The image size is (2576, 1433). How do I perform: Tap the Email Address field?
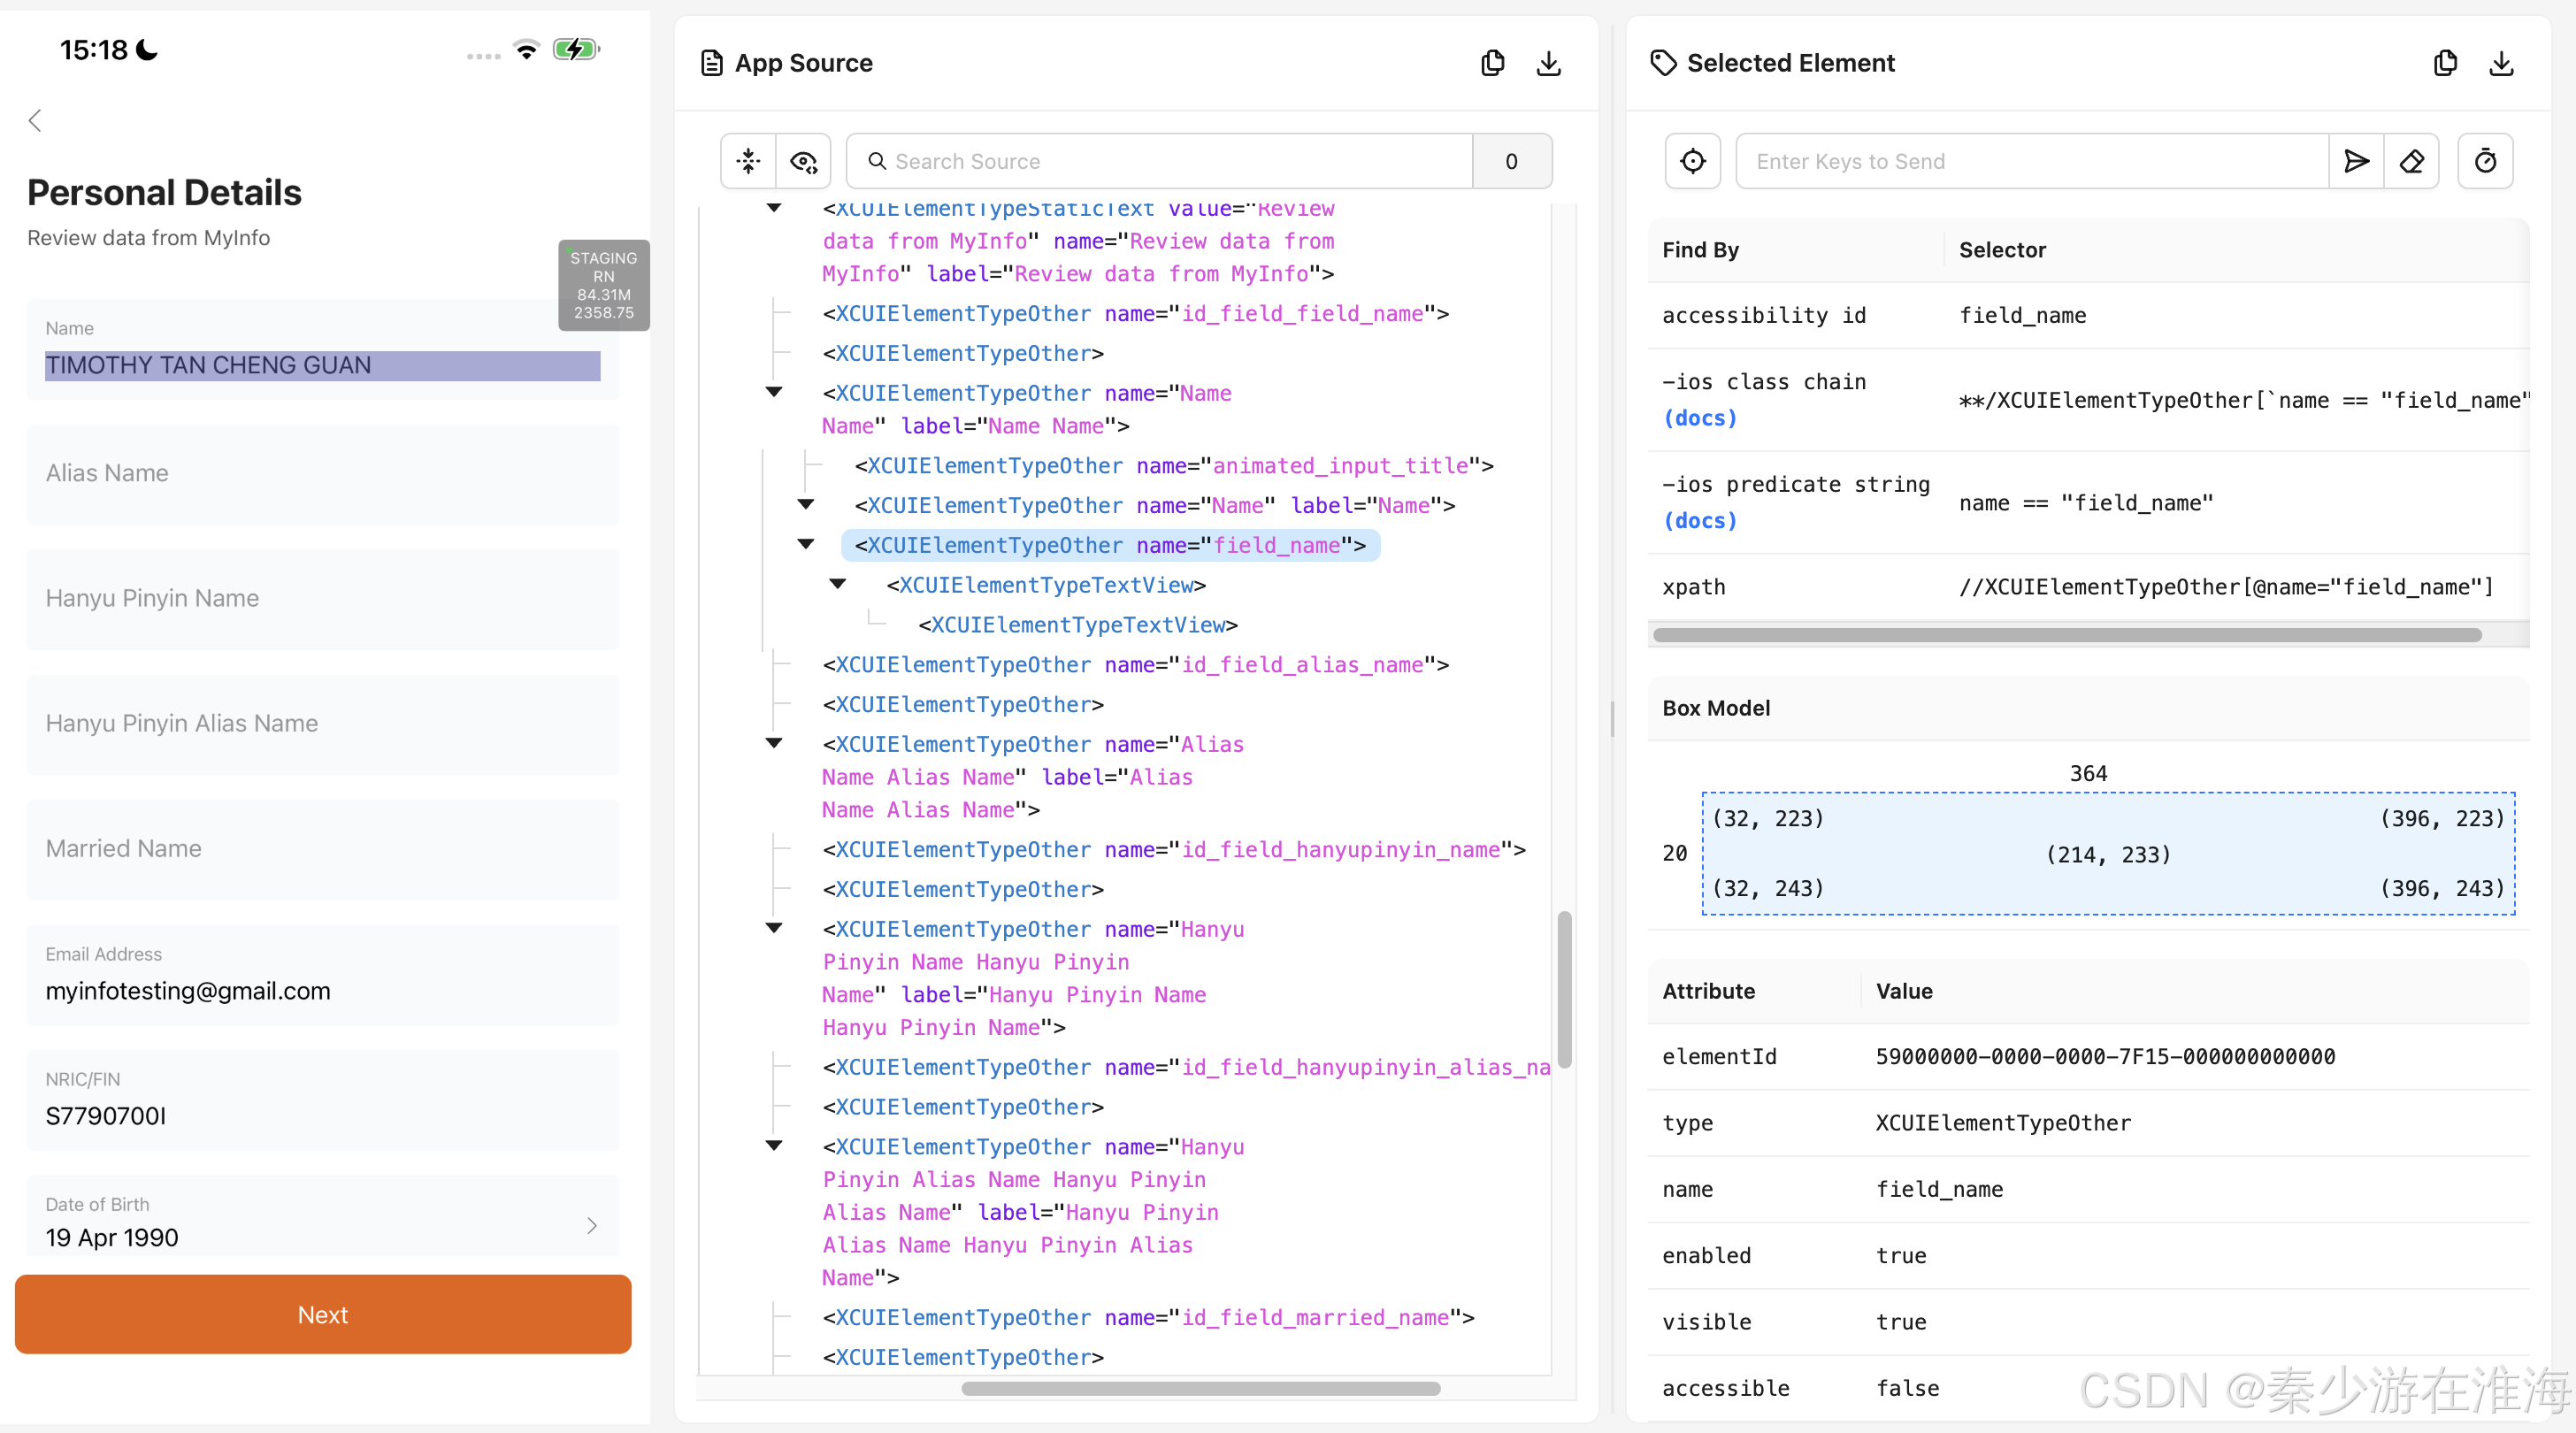tap(323, 975)
